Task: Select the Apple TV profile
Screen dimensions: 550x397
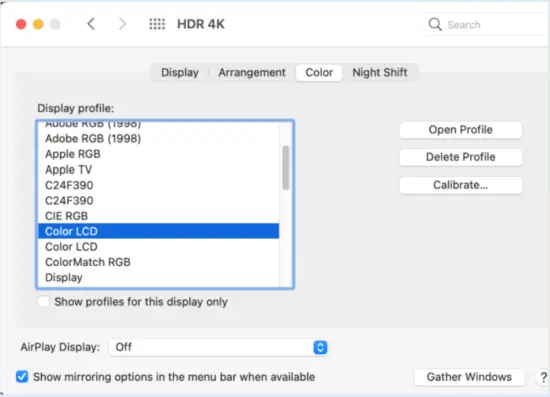Action: 159,170
